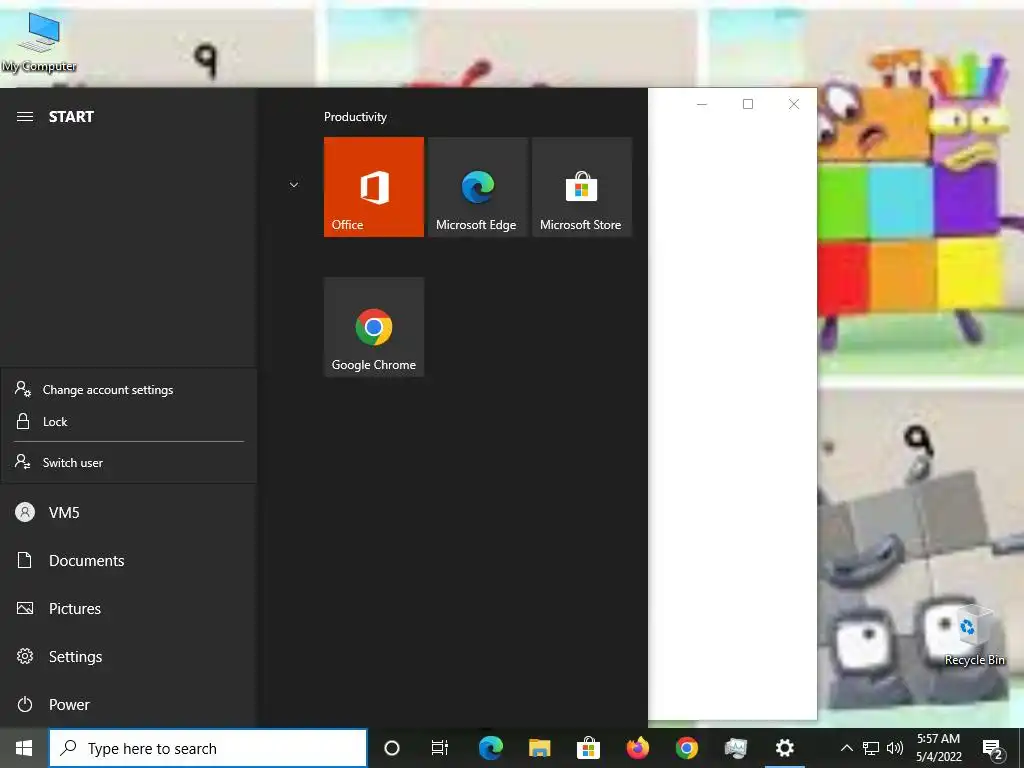The image size is (1024, 768).
Task: Open Task View on taskbar
Action: tap(440, 748)
